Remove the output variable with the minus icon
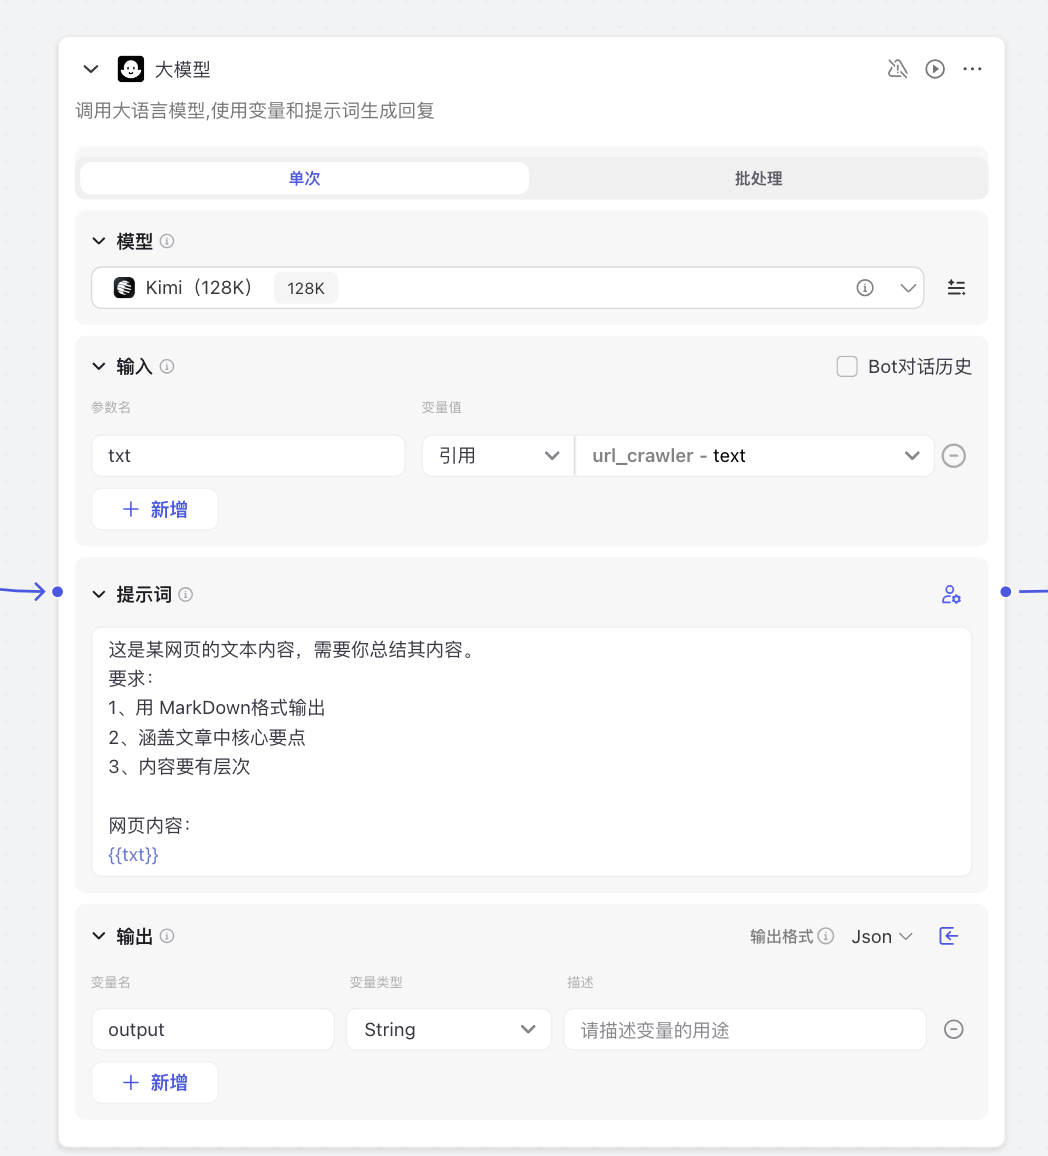The width and height of the screenshot is (1048, 1156). tap(953, 1029)
